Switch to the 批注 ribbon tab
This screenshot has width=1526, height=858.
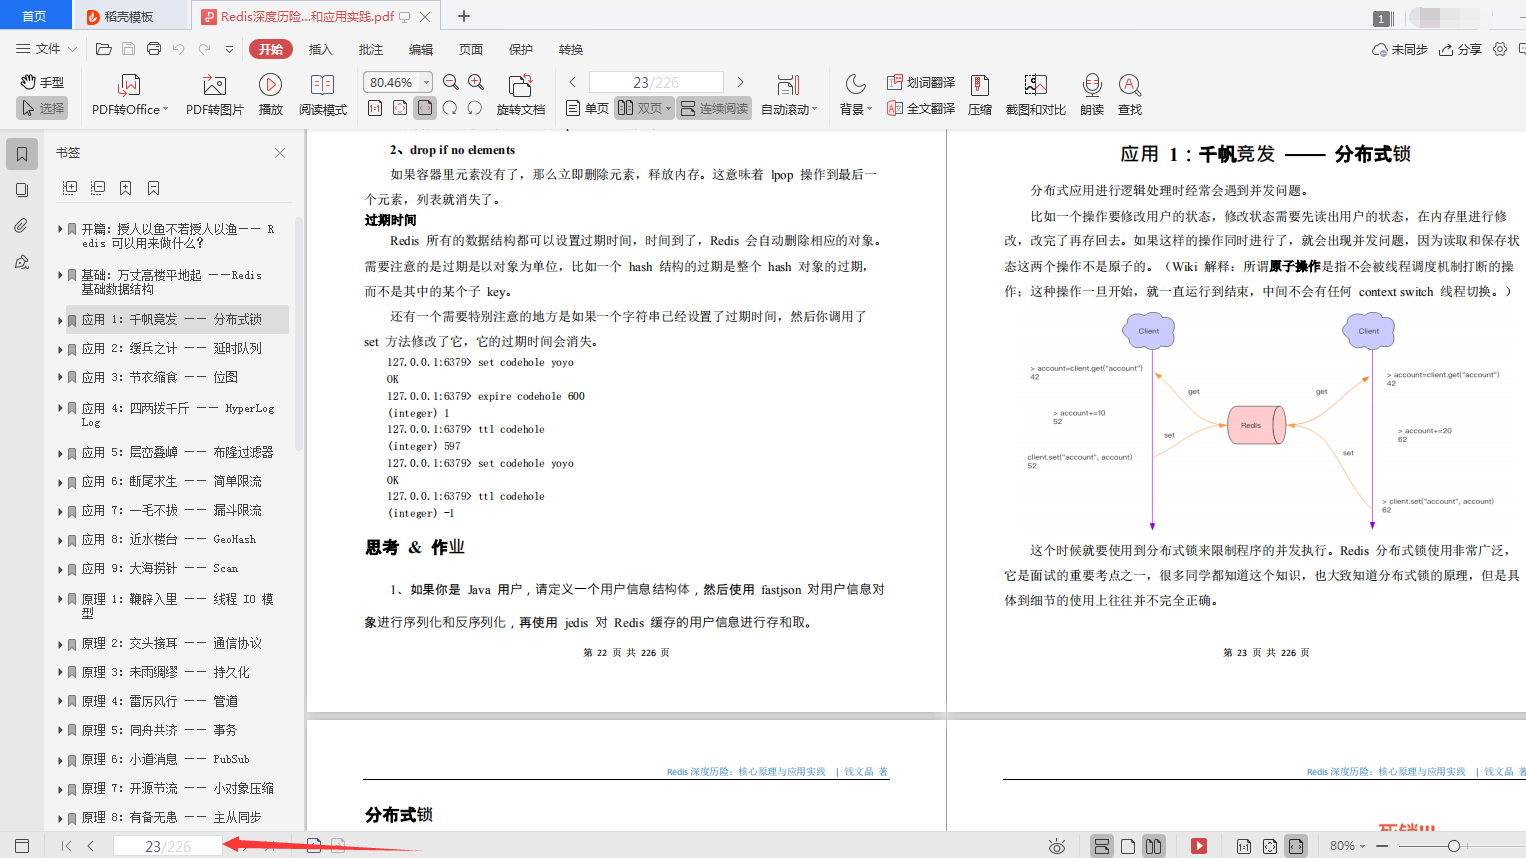pyautogui.click(x=371, y=49)
